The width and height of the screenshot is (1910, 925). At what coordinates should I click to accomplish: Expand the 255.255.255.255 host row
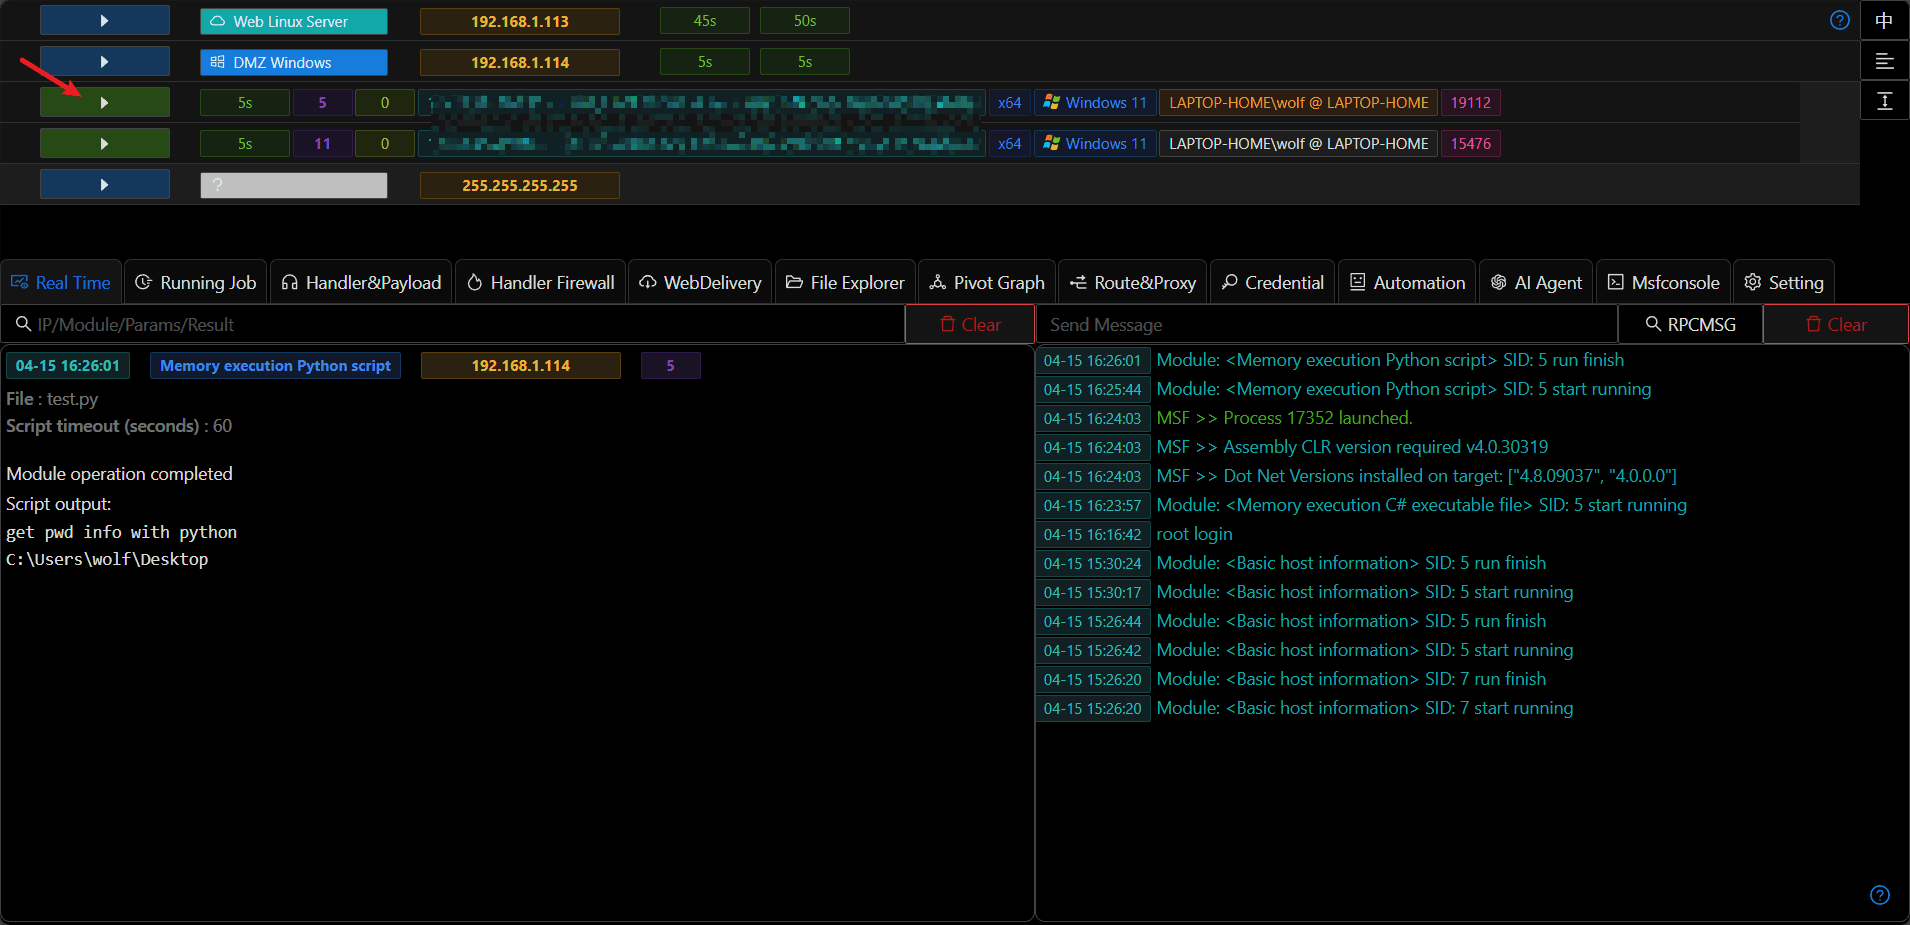click(105, 185)
